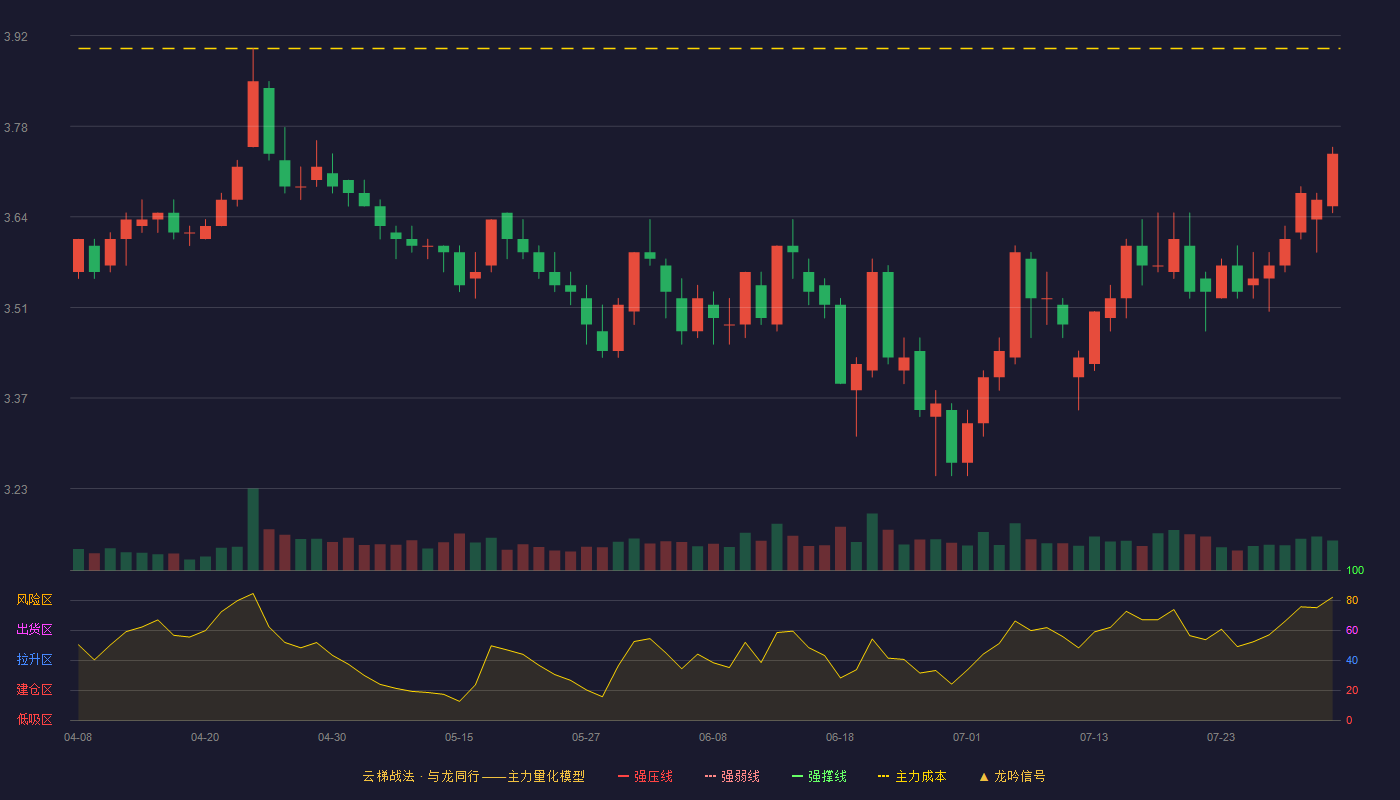Toggle the 强撑线 legend entry

pos(819,776)
